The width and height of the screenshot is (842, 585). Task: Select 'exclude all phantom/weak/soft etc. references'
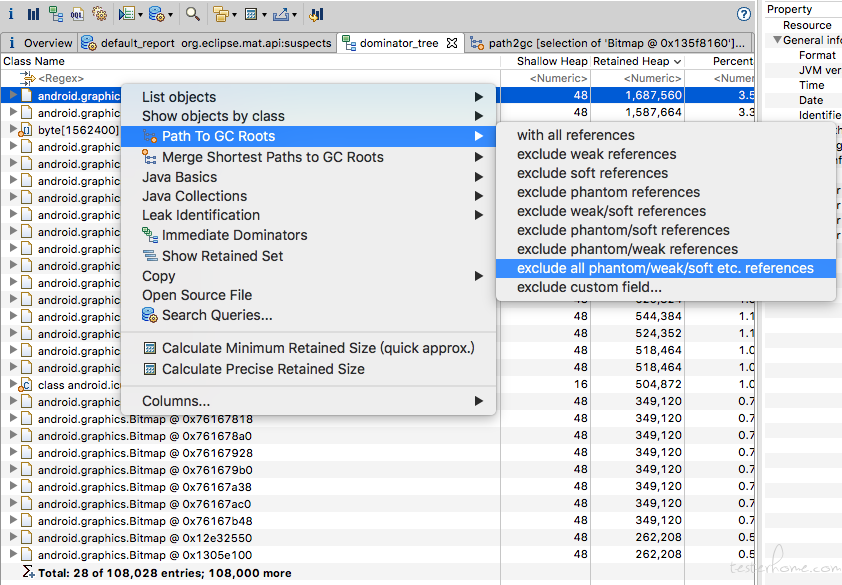(665, 268)
